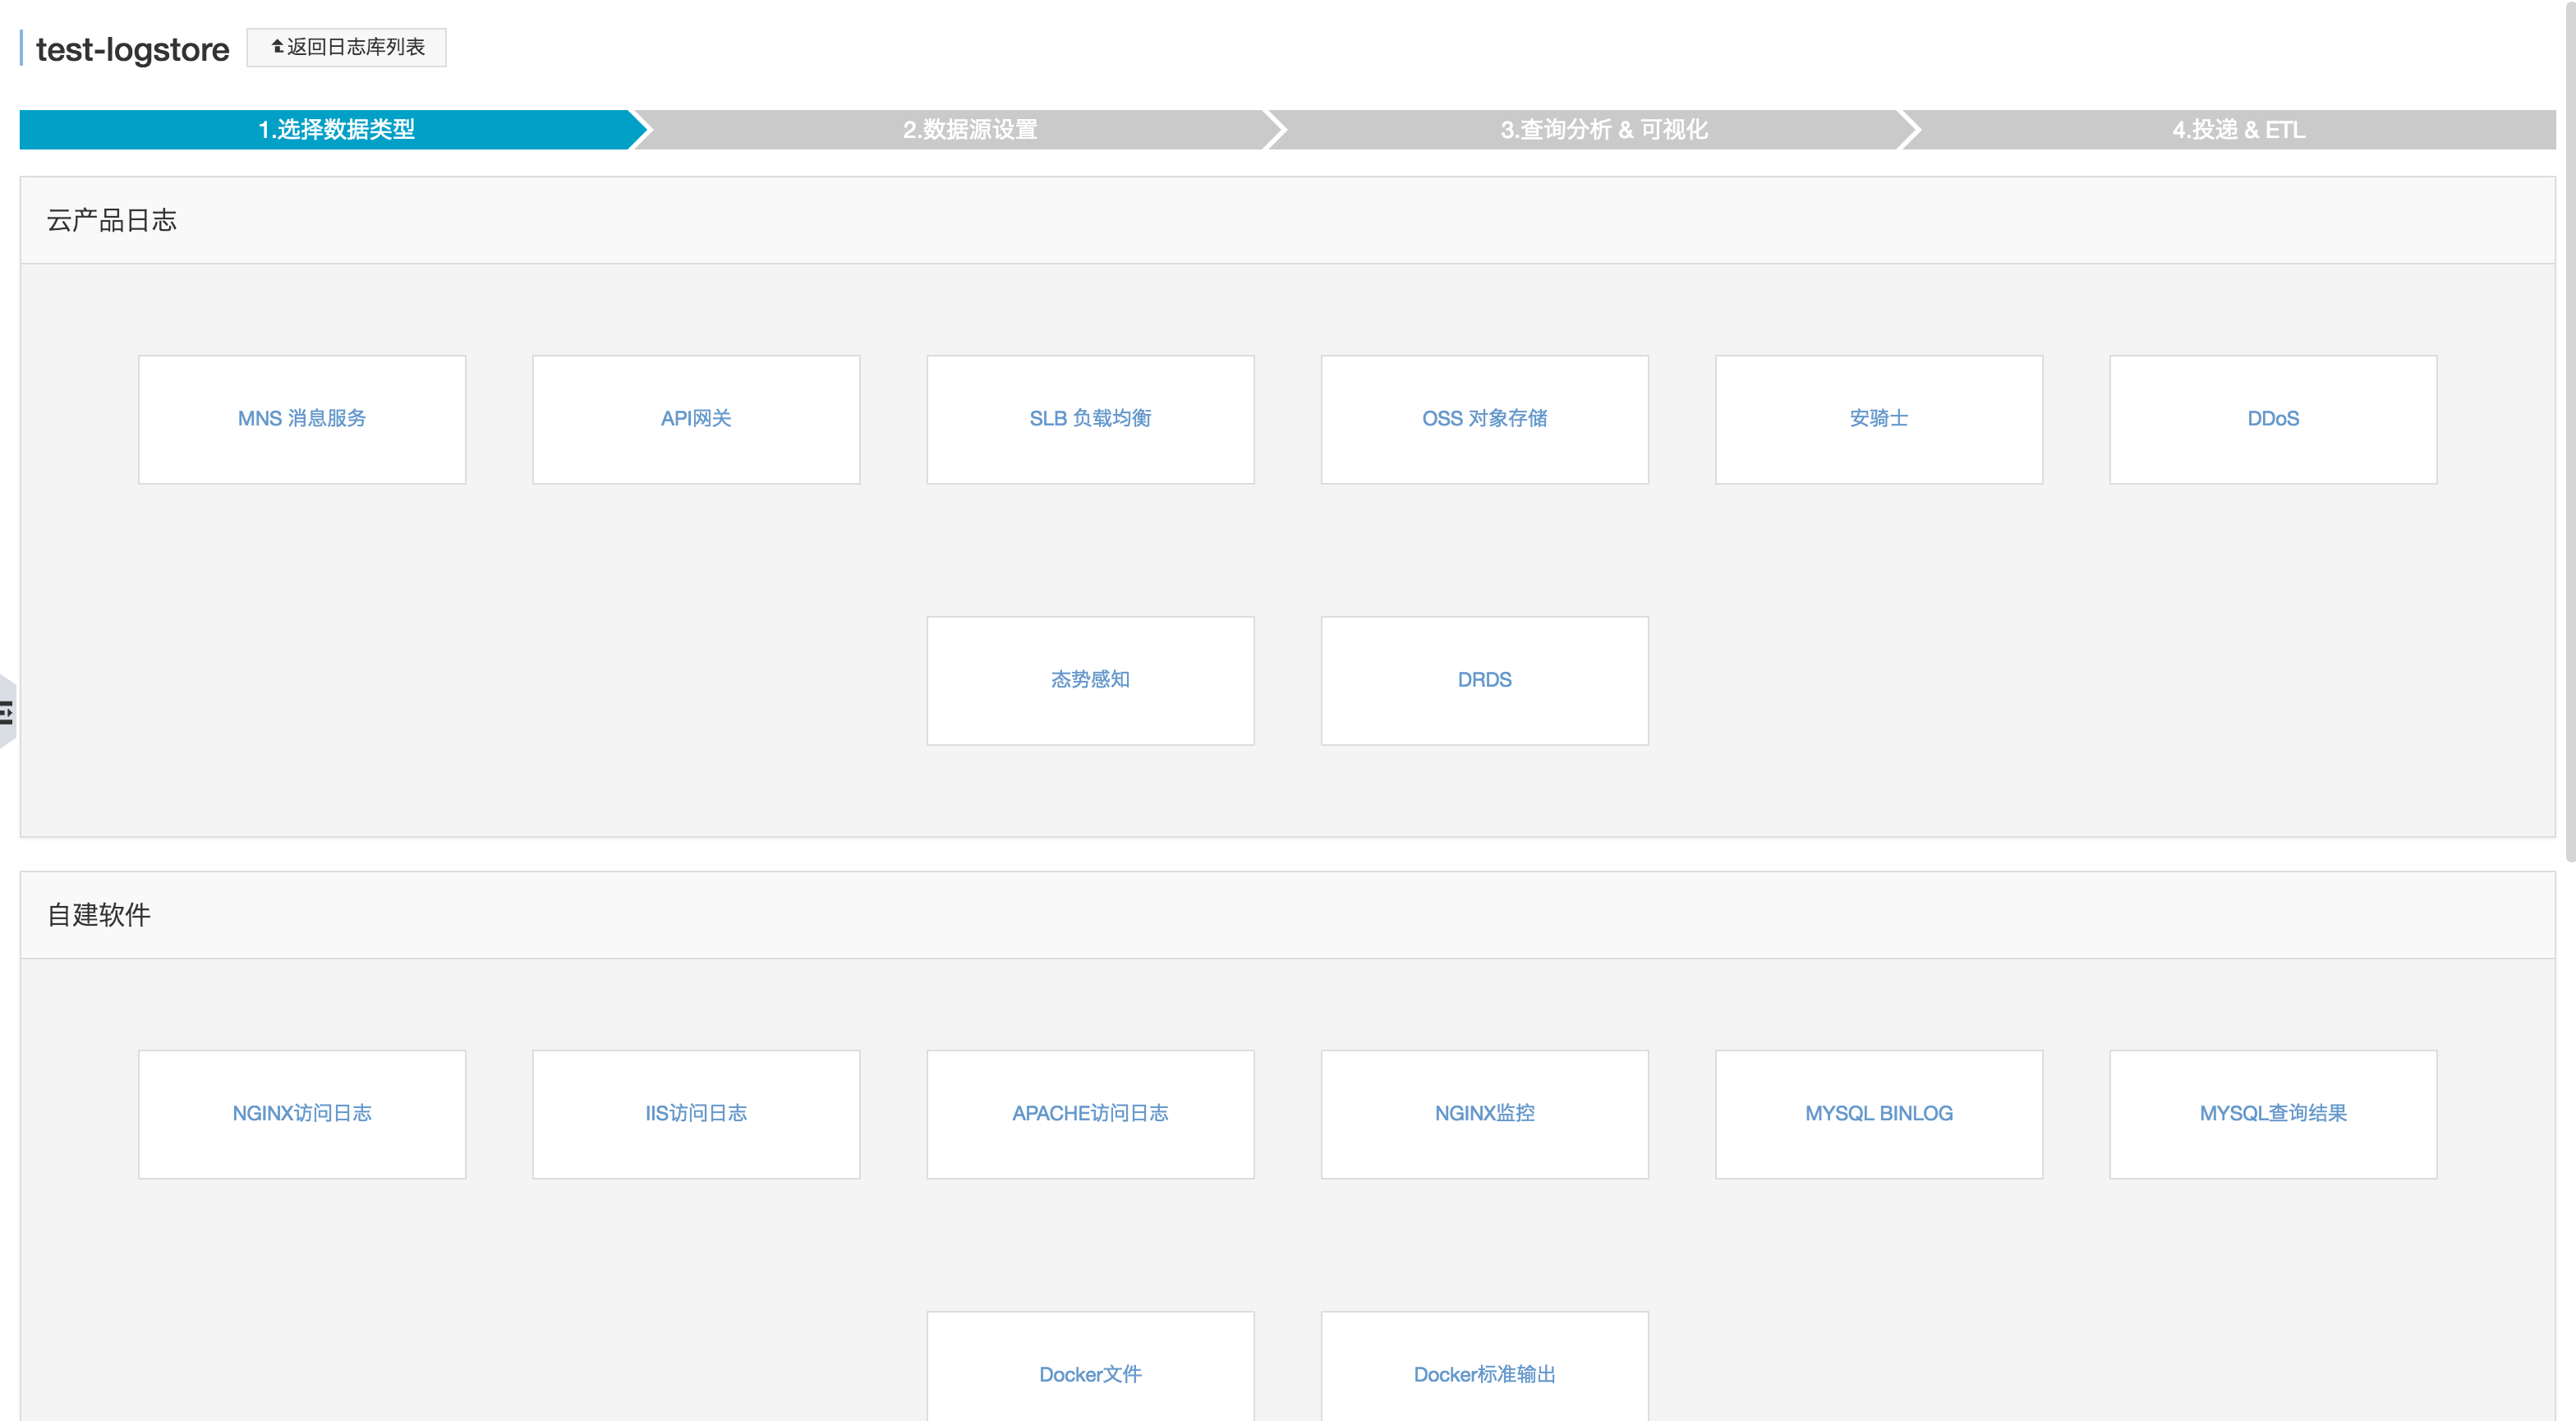
Task: Choose IIS访问日志 data type
Action: (x=696, y=1114)
